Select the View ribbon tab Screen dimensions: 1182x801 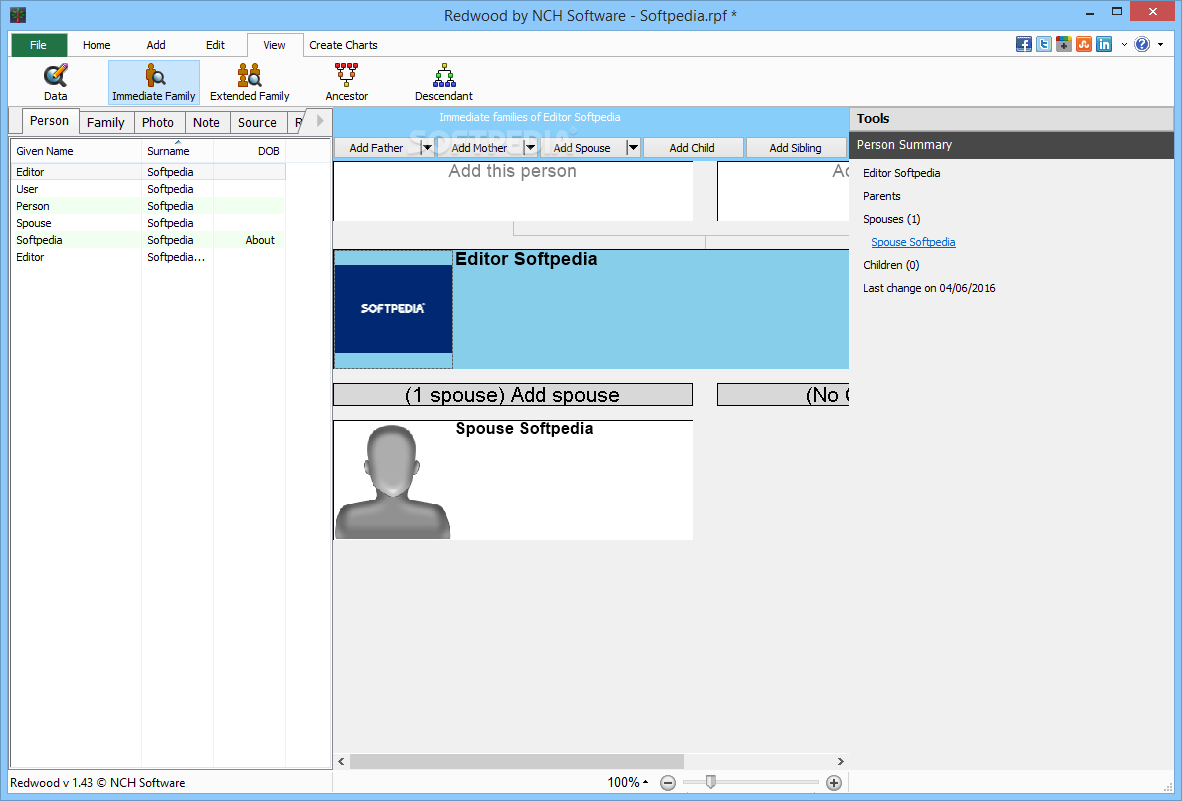tap(274, 45)
